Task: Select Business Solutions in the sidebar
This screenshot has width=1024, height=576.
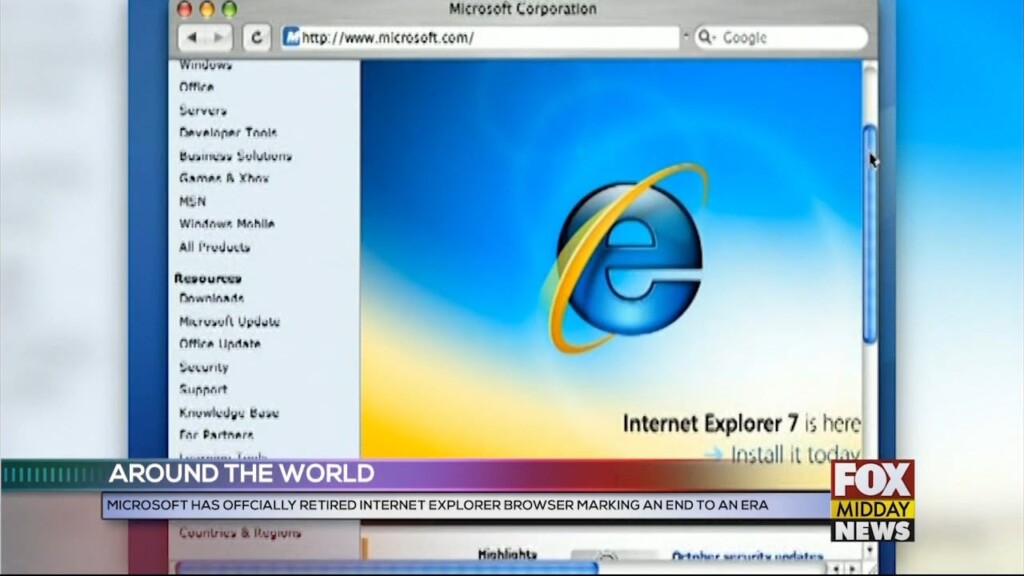Action: point(235,155)
